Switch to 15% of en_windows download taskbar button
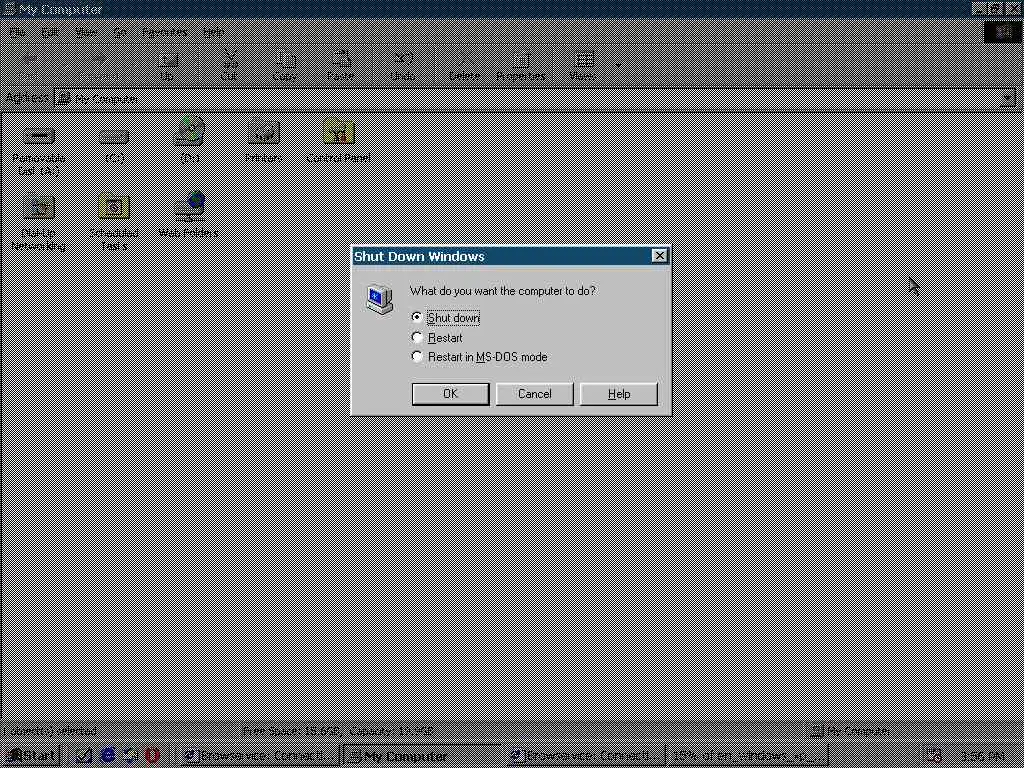Image resolution: width=1024 pixels, height=768 pixels. [x=747, y=756]
